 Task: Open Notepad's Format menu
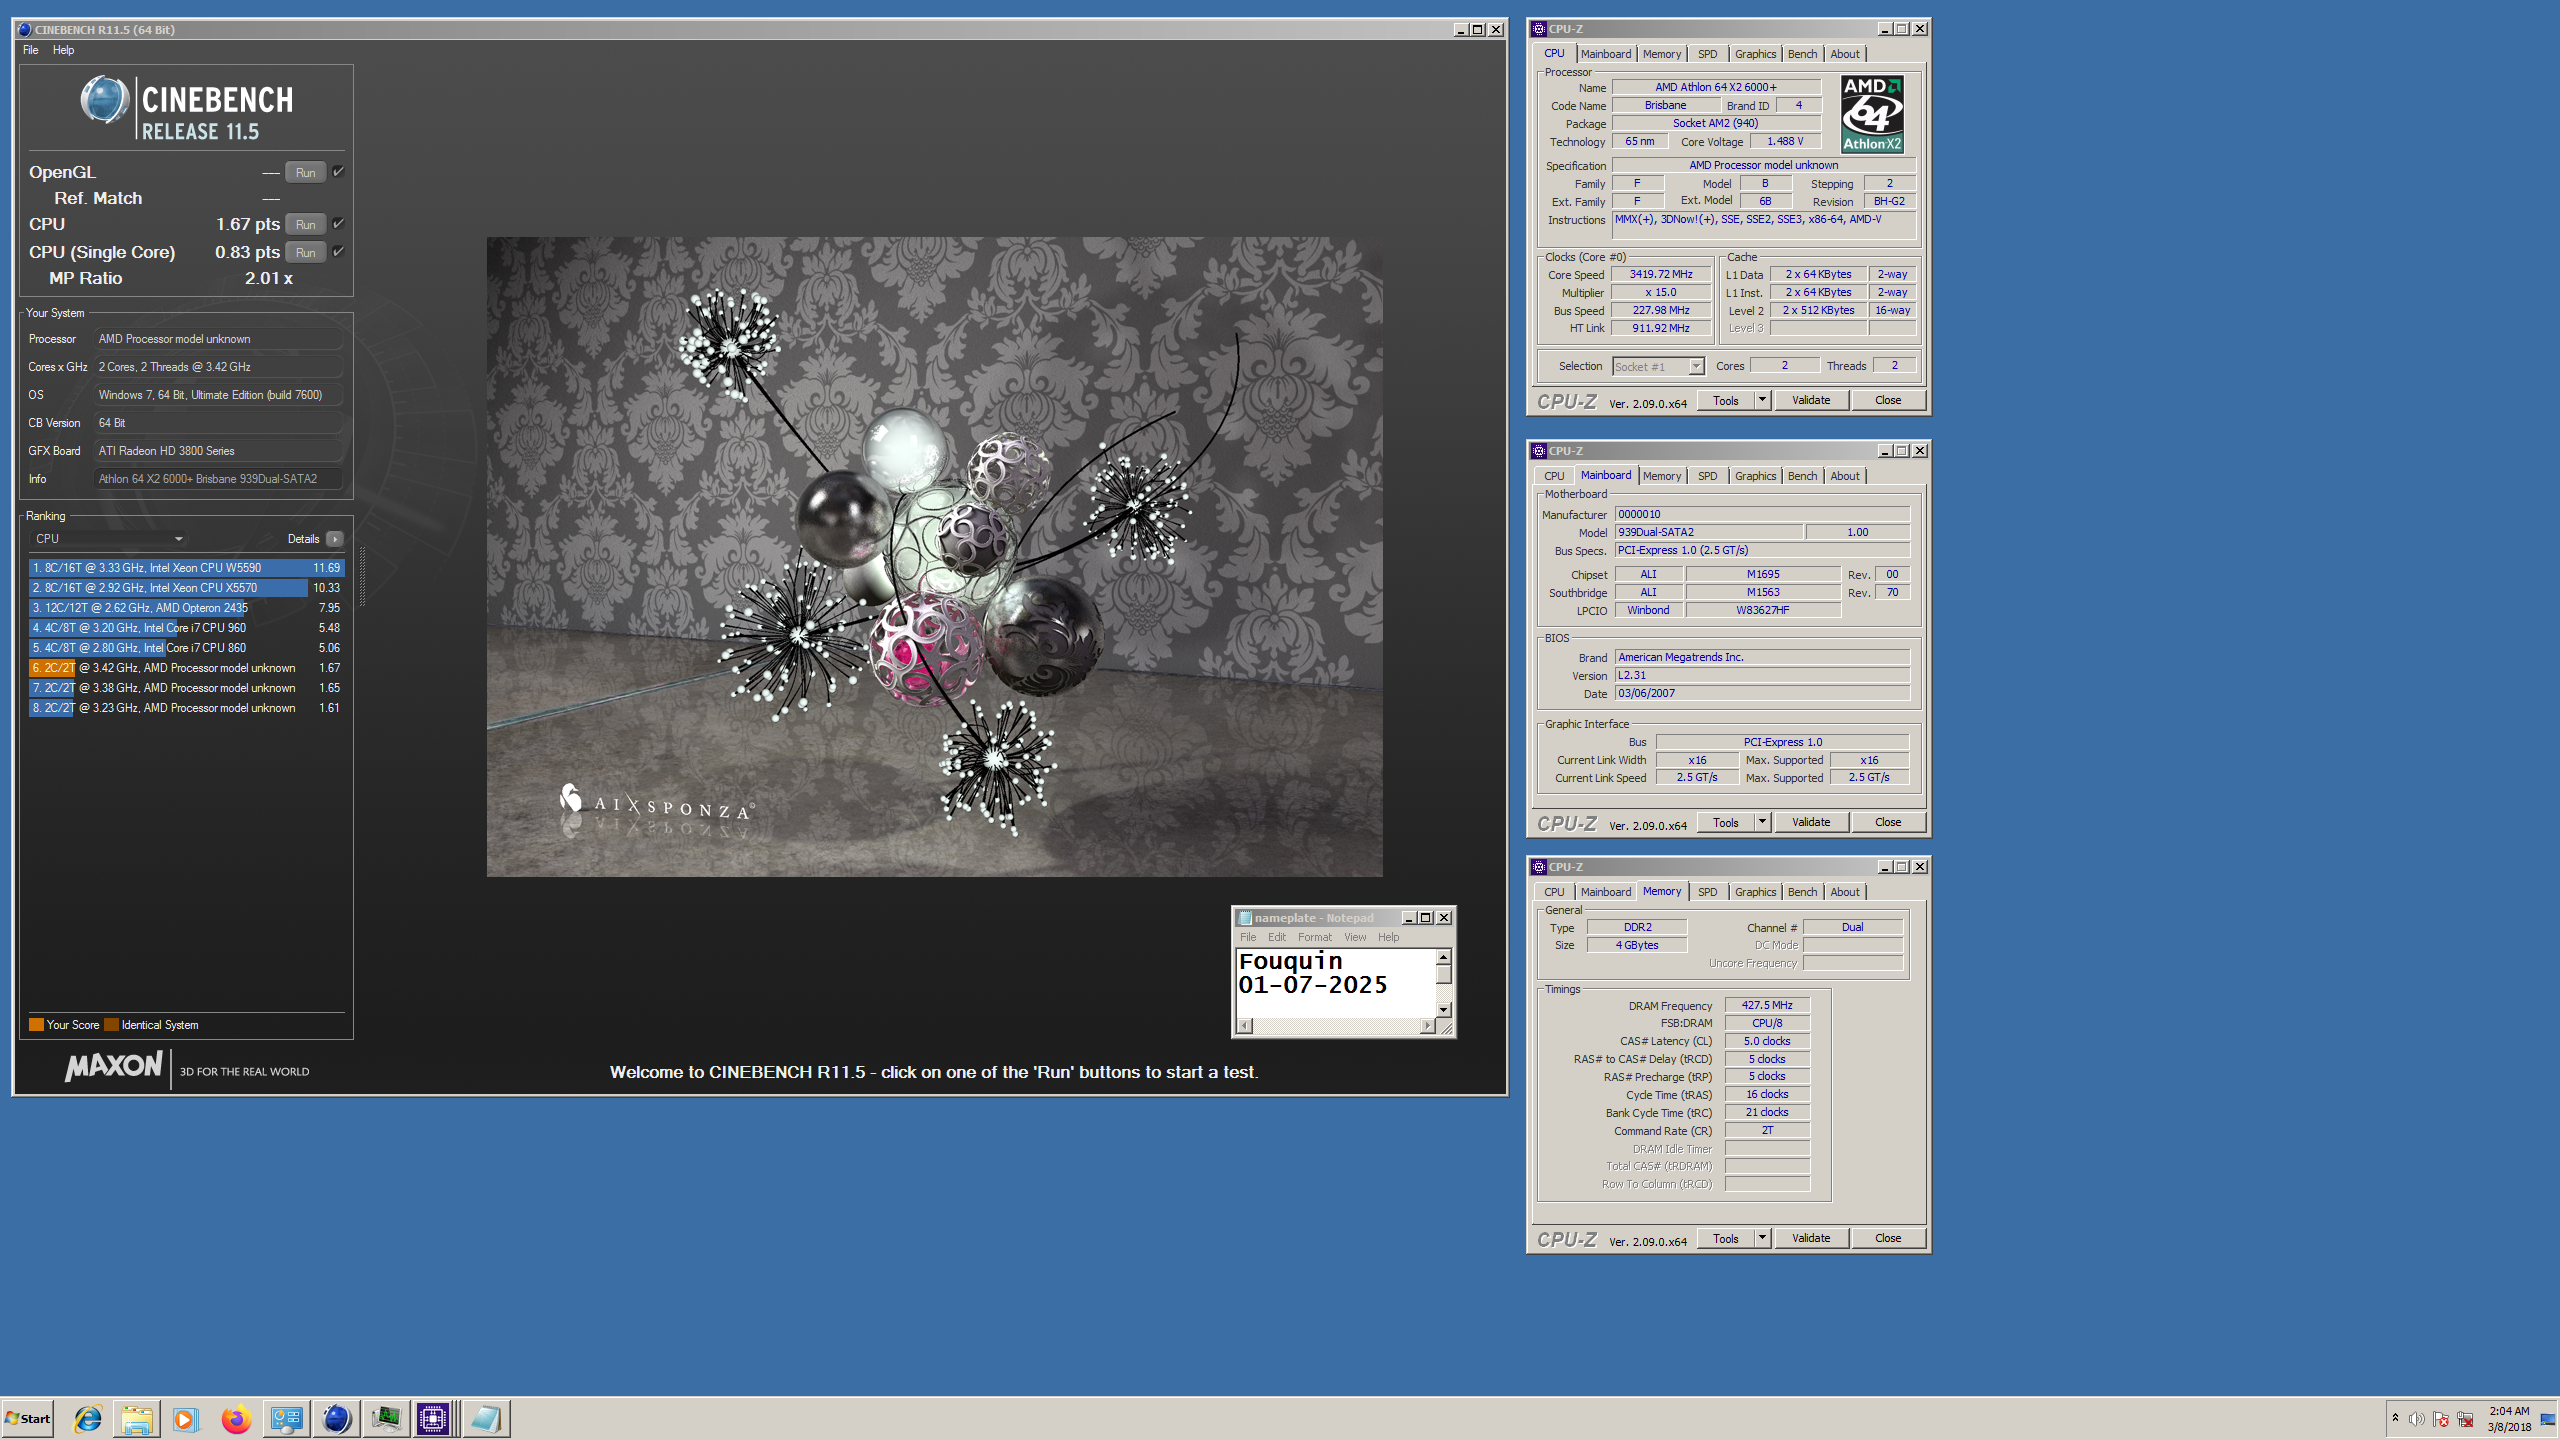[1314, 937]
